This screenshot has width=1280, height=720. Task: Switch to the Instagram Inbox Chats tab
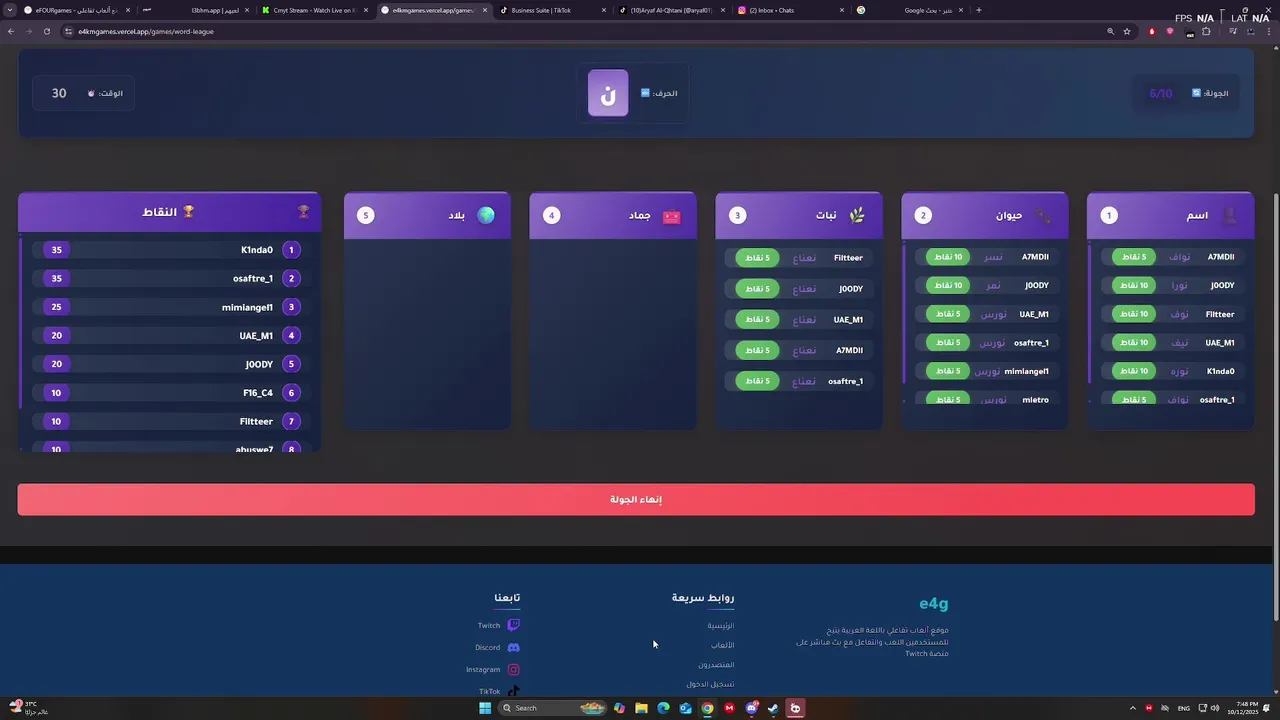(x=791, y=10)
